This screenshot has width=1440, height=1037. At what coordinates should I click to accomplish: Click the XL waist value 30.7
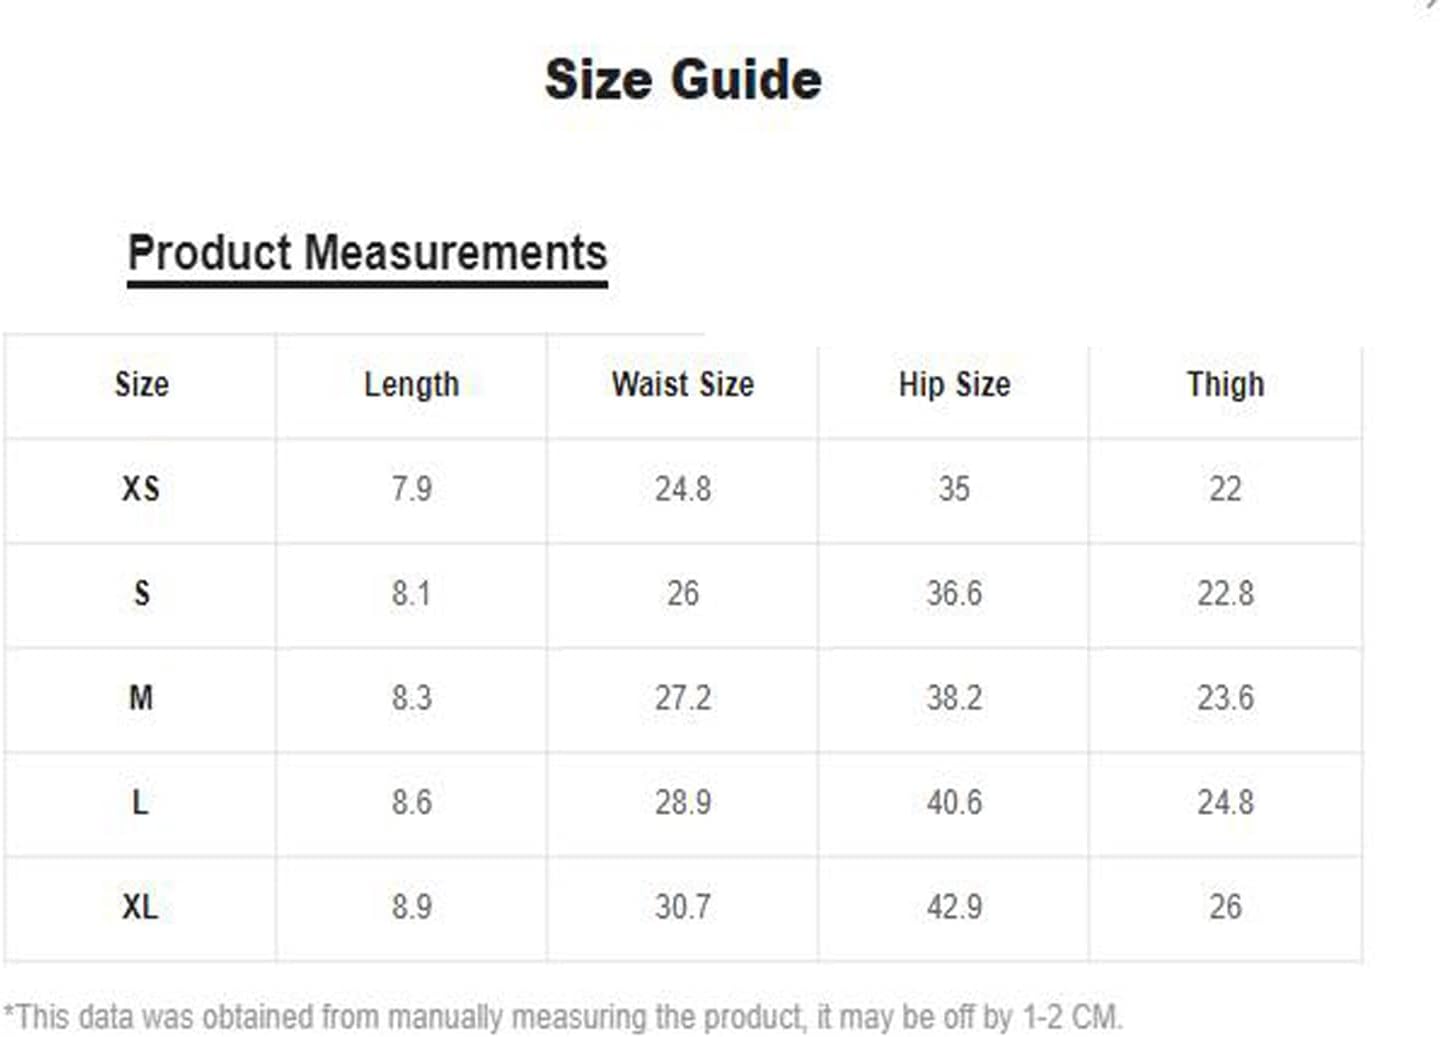683,907
